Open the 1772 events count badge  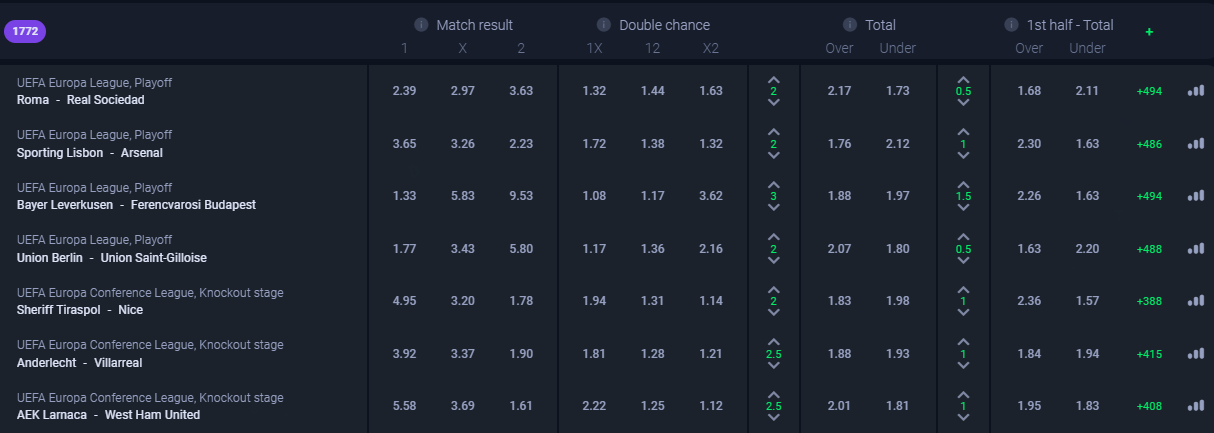click(25, 32)
